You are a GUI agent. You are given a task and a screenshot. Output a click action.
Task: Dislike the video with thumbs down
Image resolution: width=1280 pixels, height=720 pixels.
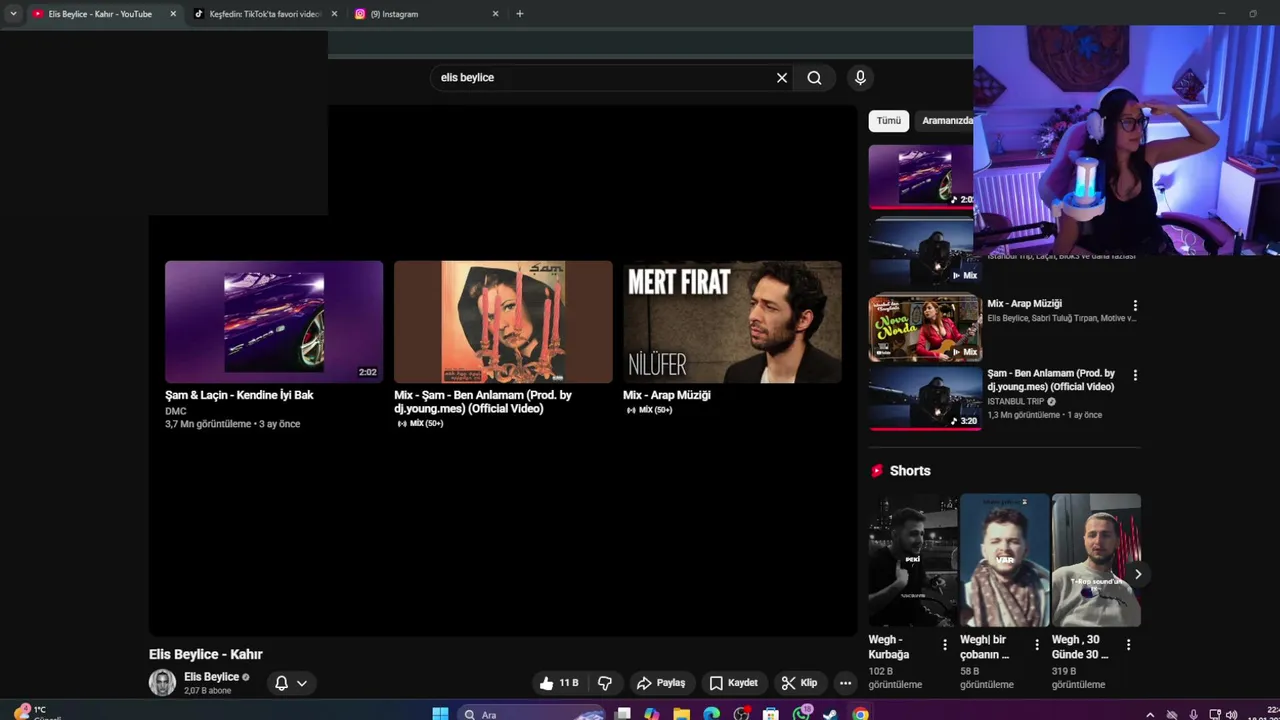coord(605,683)
